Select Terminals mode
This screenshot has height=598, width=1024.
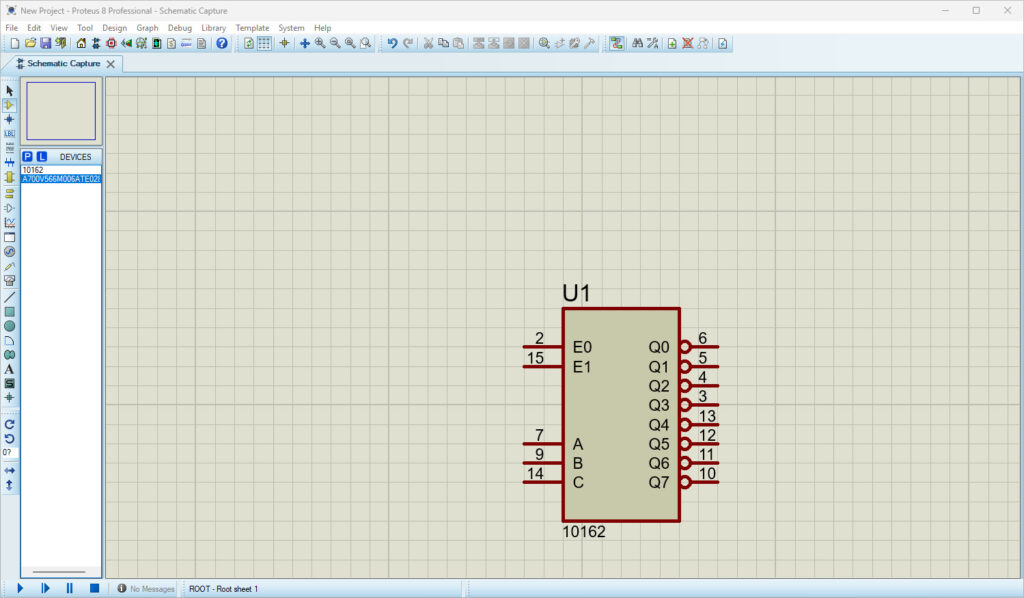click(x=9, y=193)
